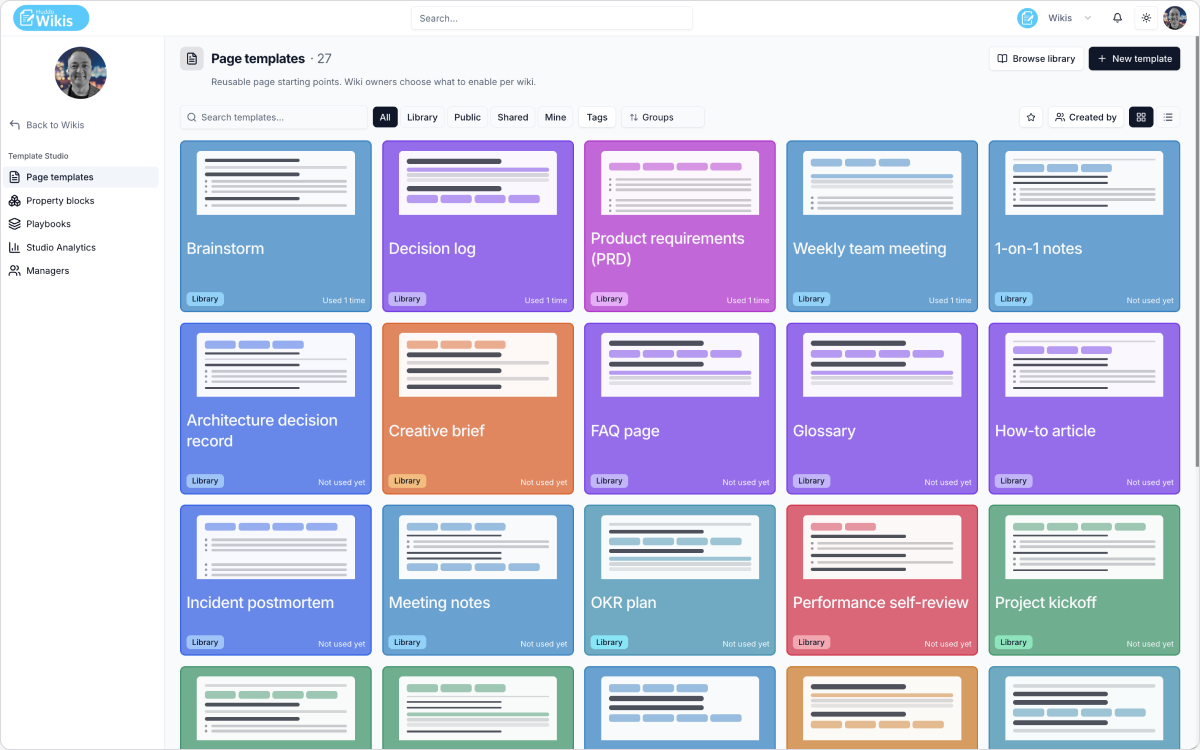Viewport: 1200px width, 750px height.
Task: Open the Creative brief template
Action: 478,409
